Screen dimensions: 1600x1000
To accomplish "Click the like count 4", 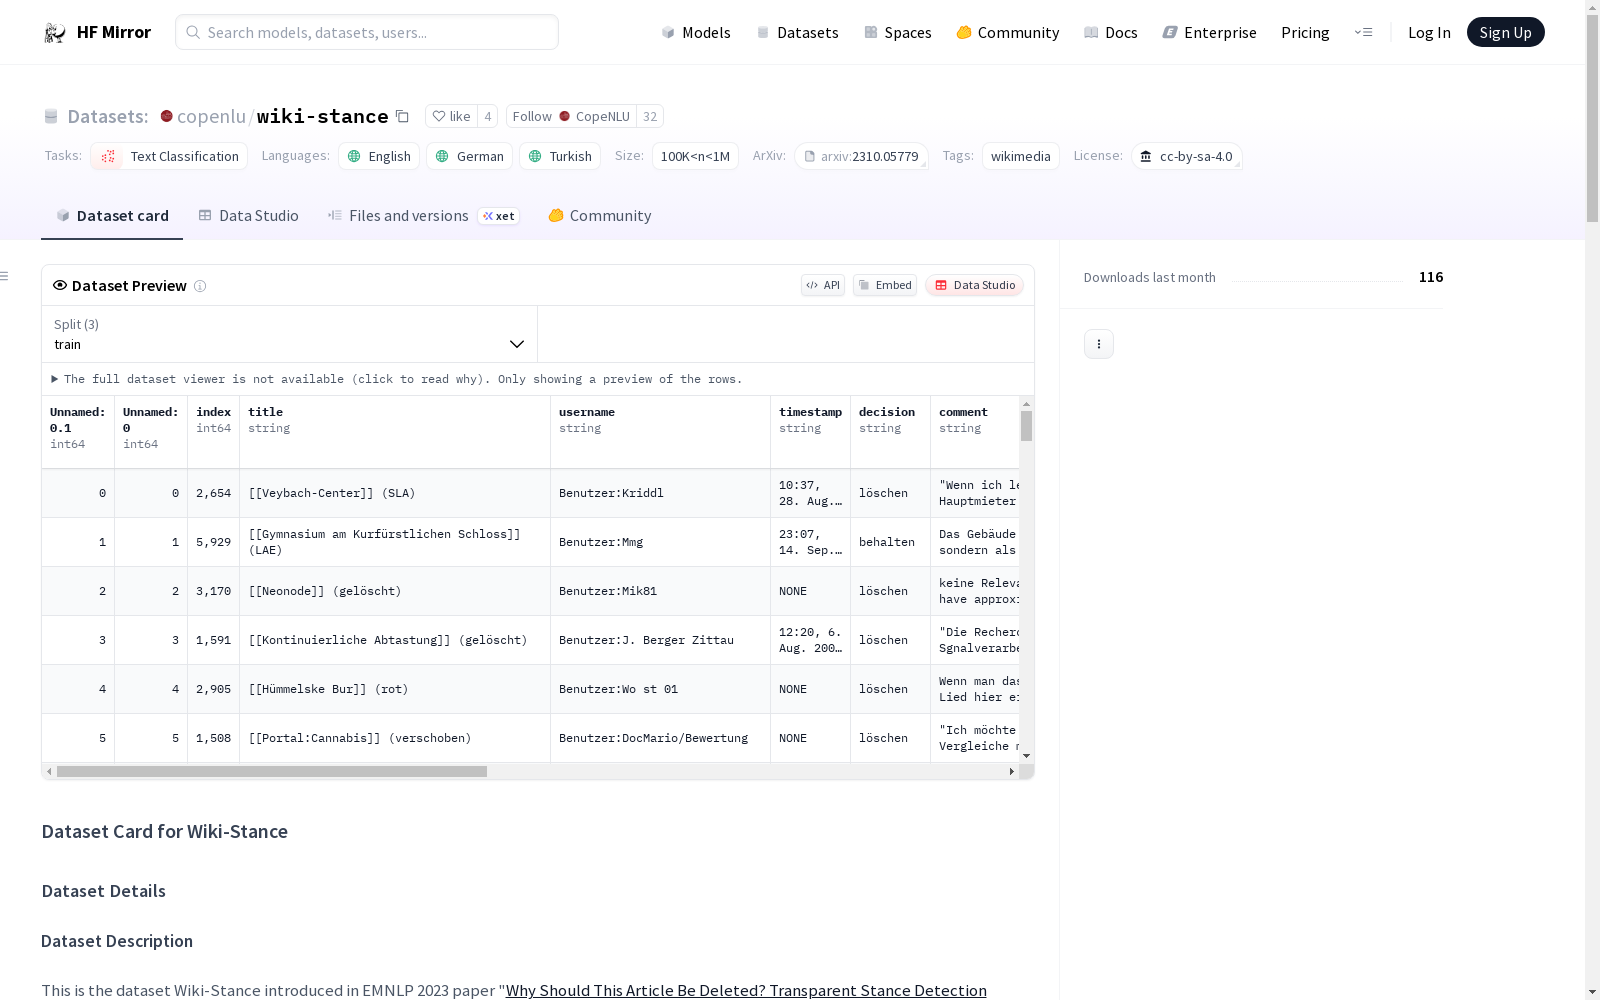I will [488, 116].
